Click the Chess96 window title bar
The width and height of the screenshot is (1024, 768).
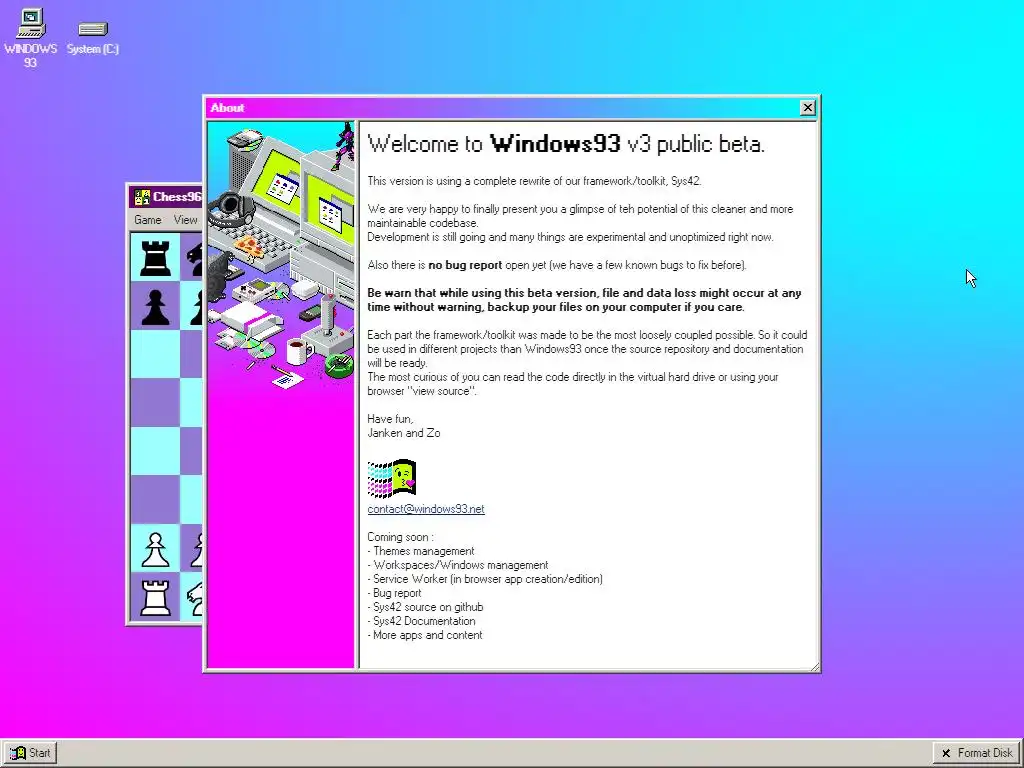coord(165,197)
